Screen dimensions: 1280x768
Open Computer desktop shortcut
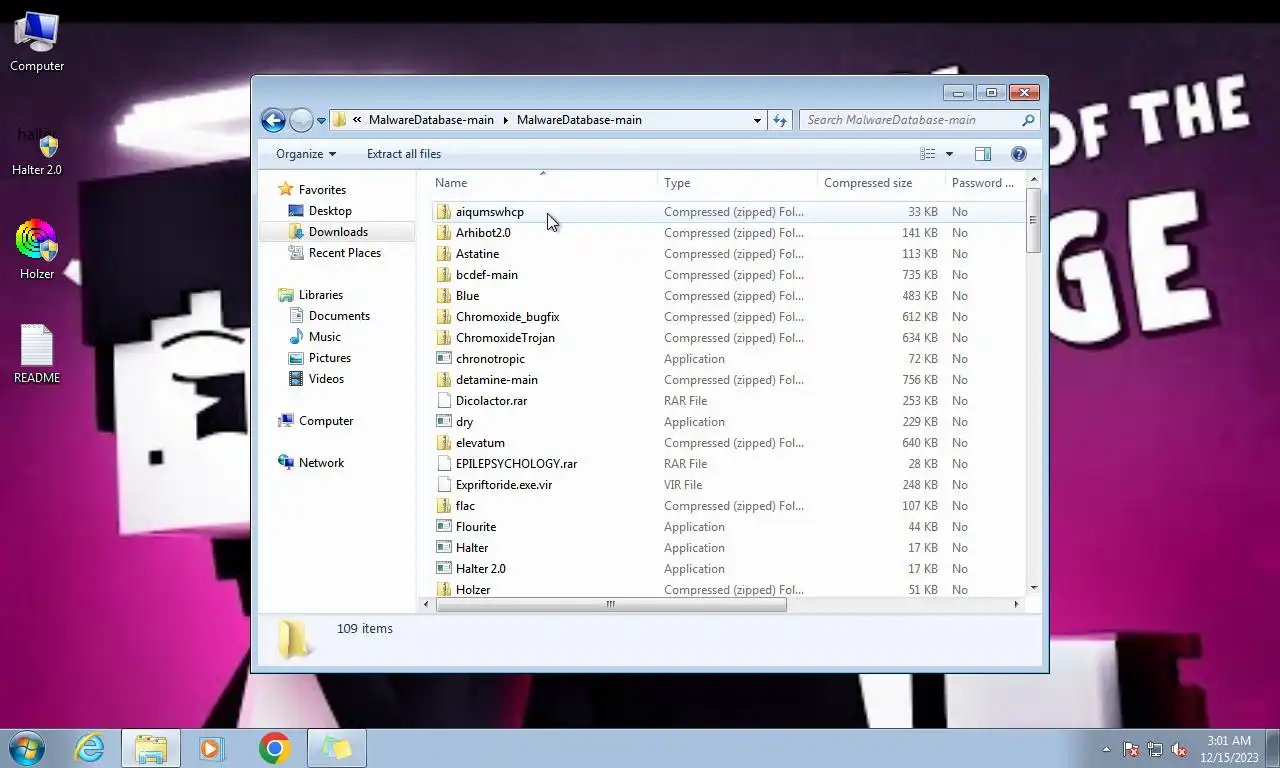point(37,42)
